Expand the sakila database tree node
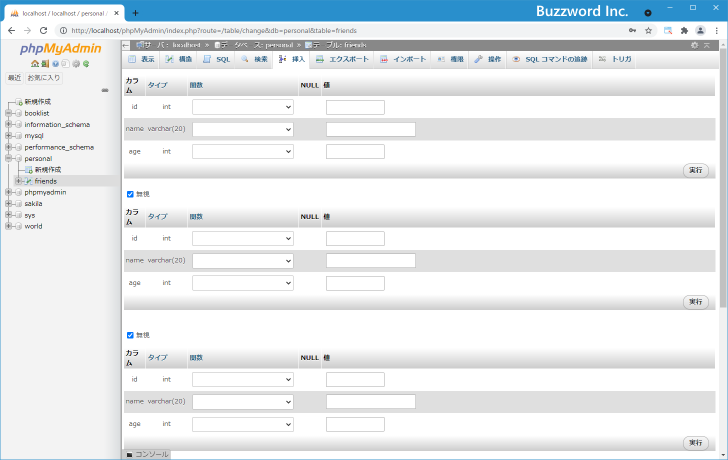This screenshot has width=728, height=460. coord(8,203)
